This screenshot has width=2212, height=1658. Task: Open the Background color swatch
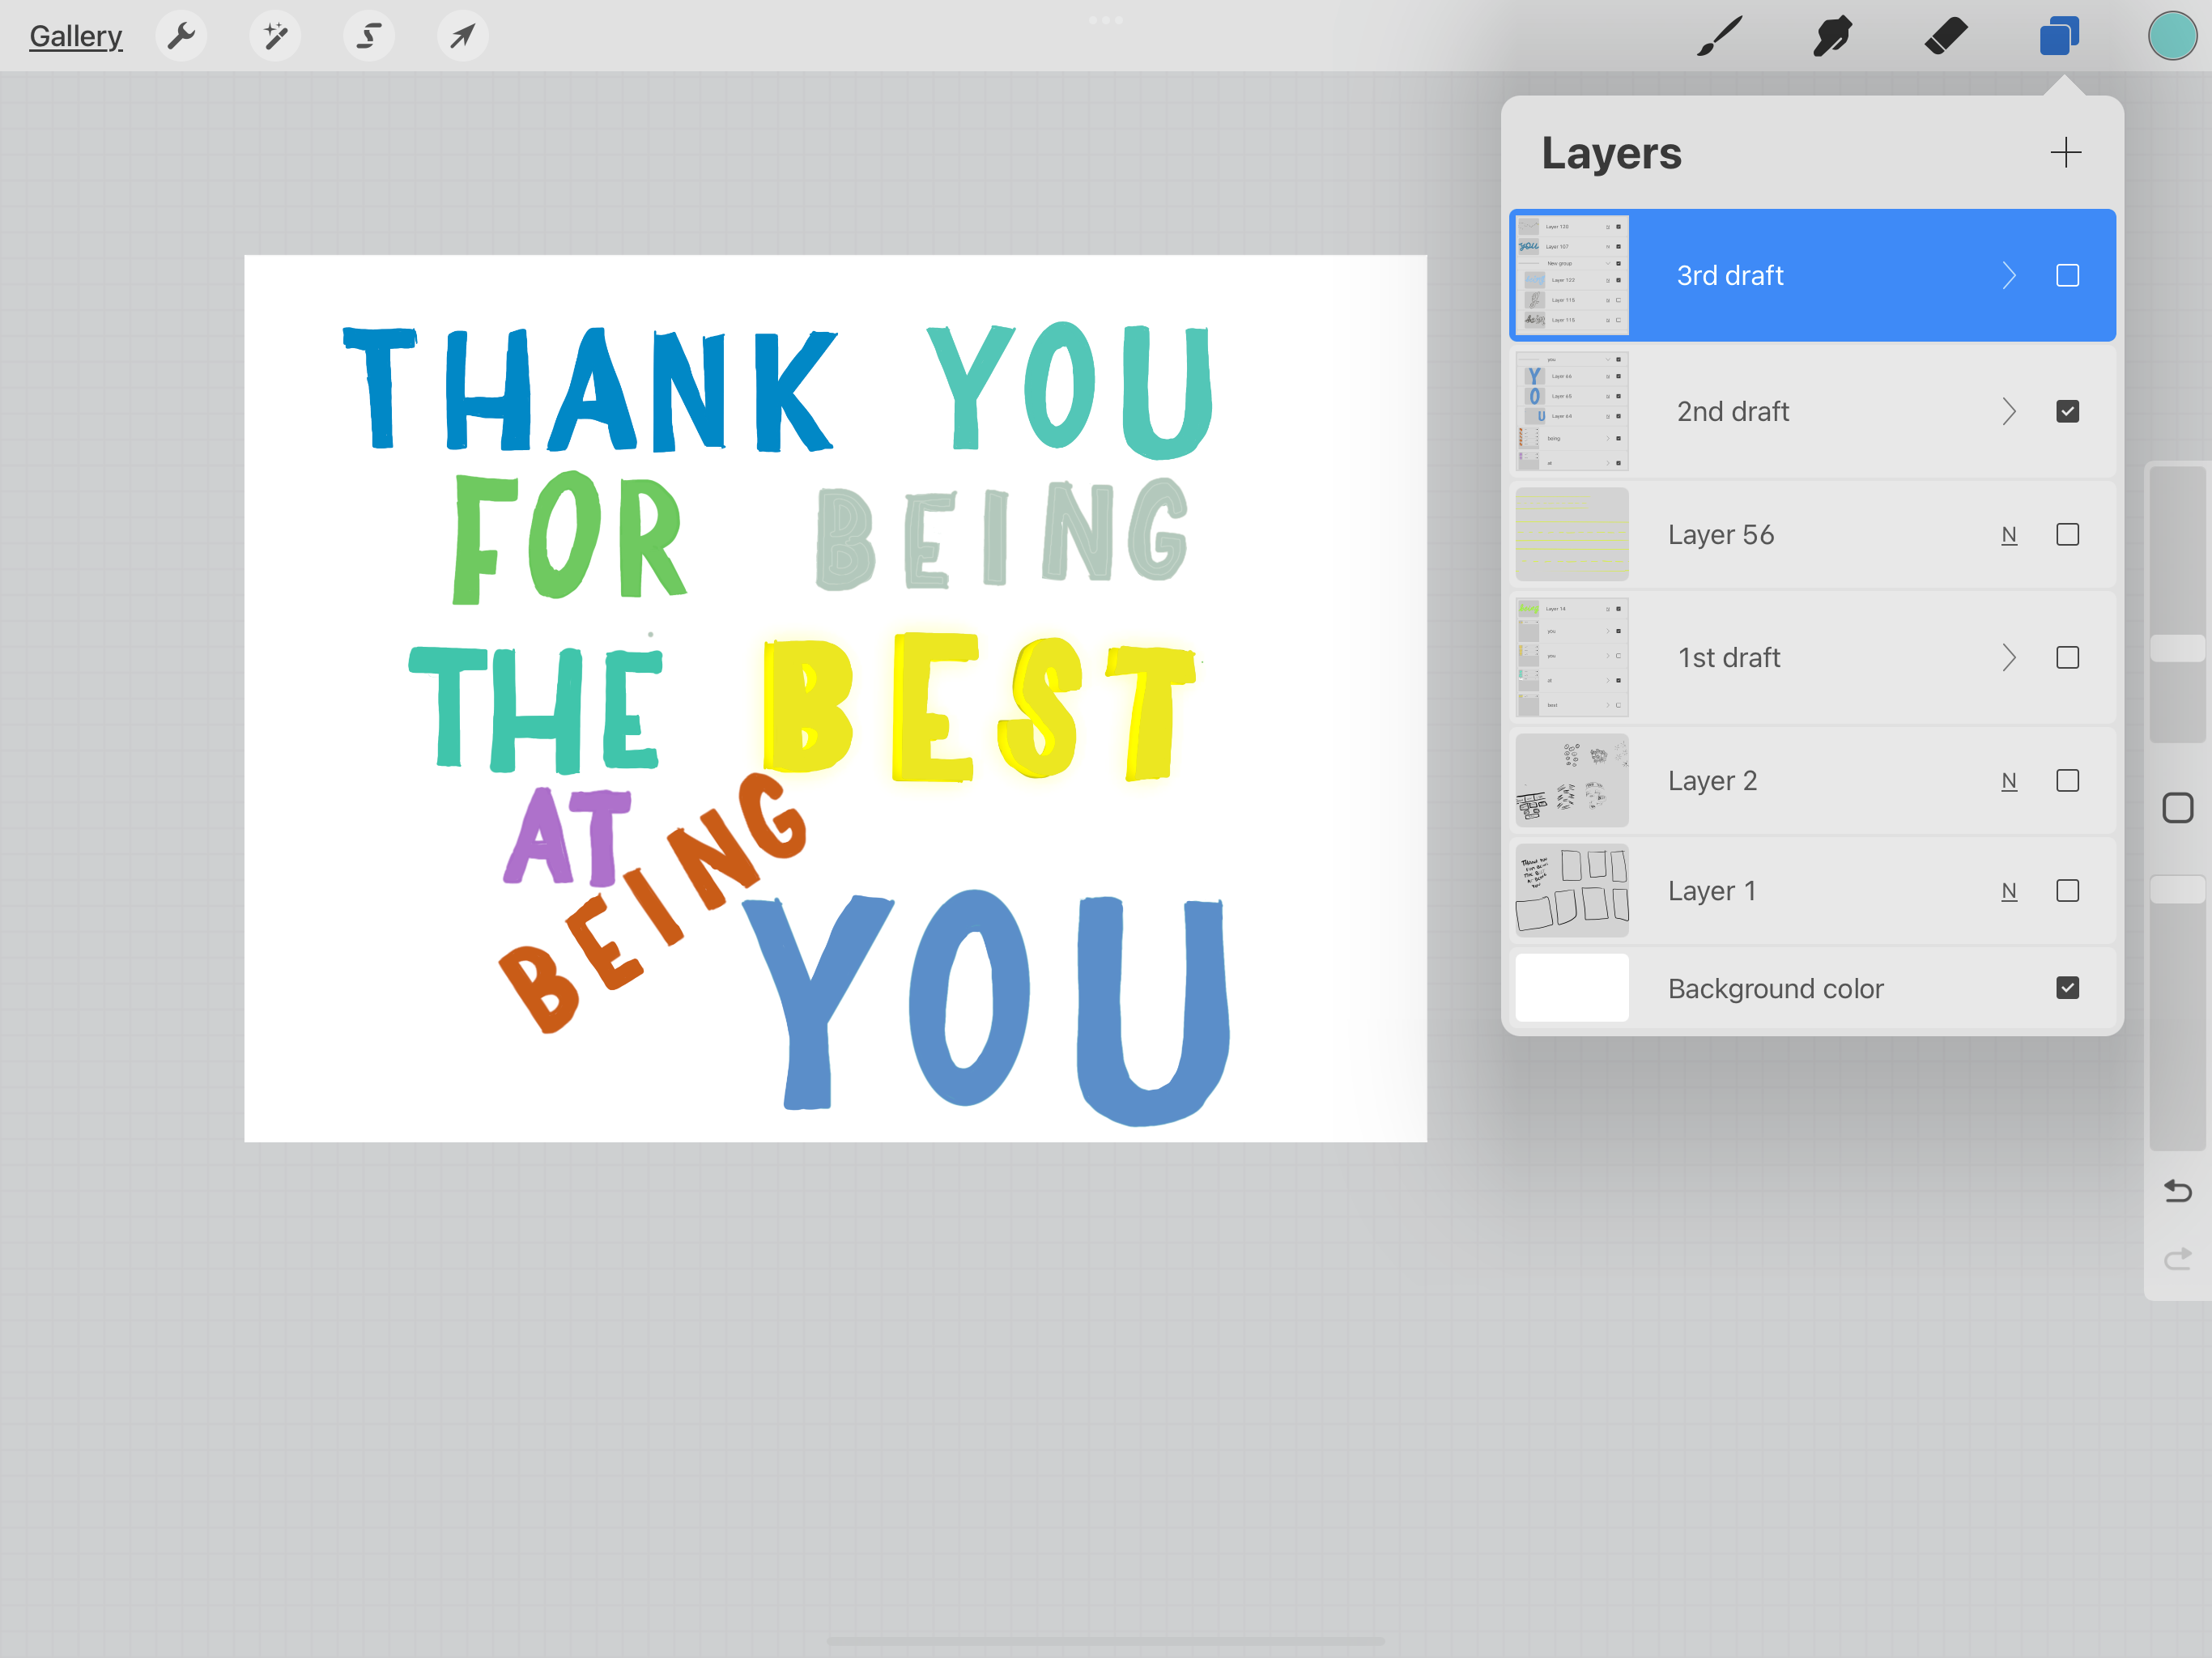(1572, 988)
